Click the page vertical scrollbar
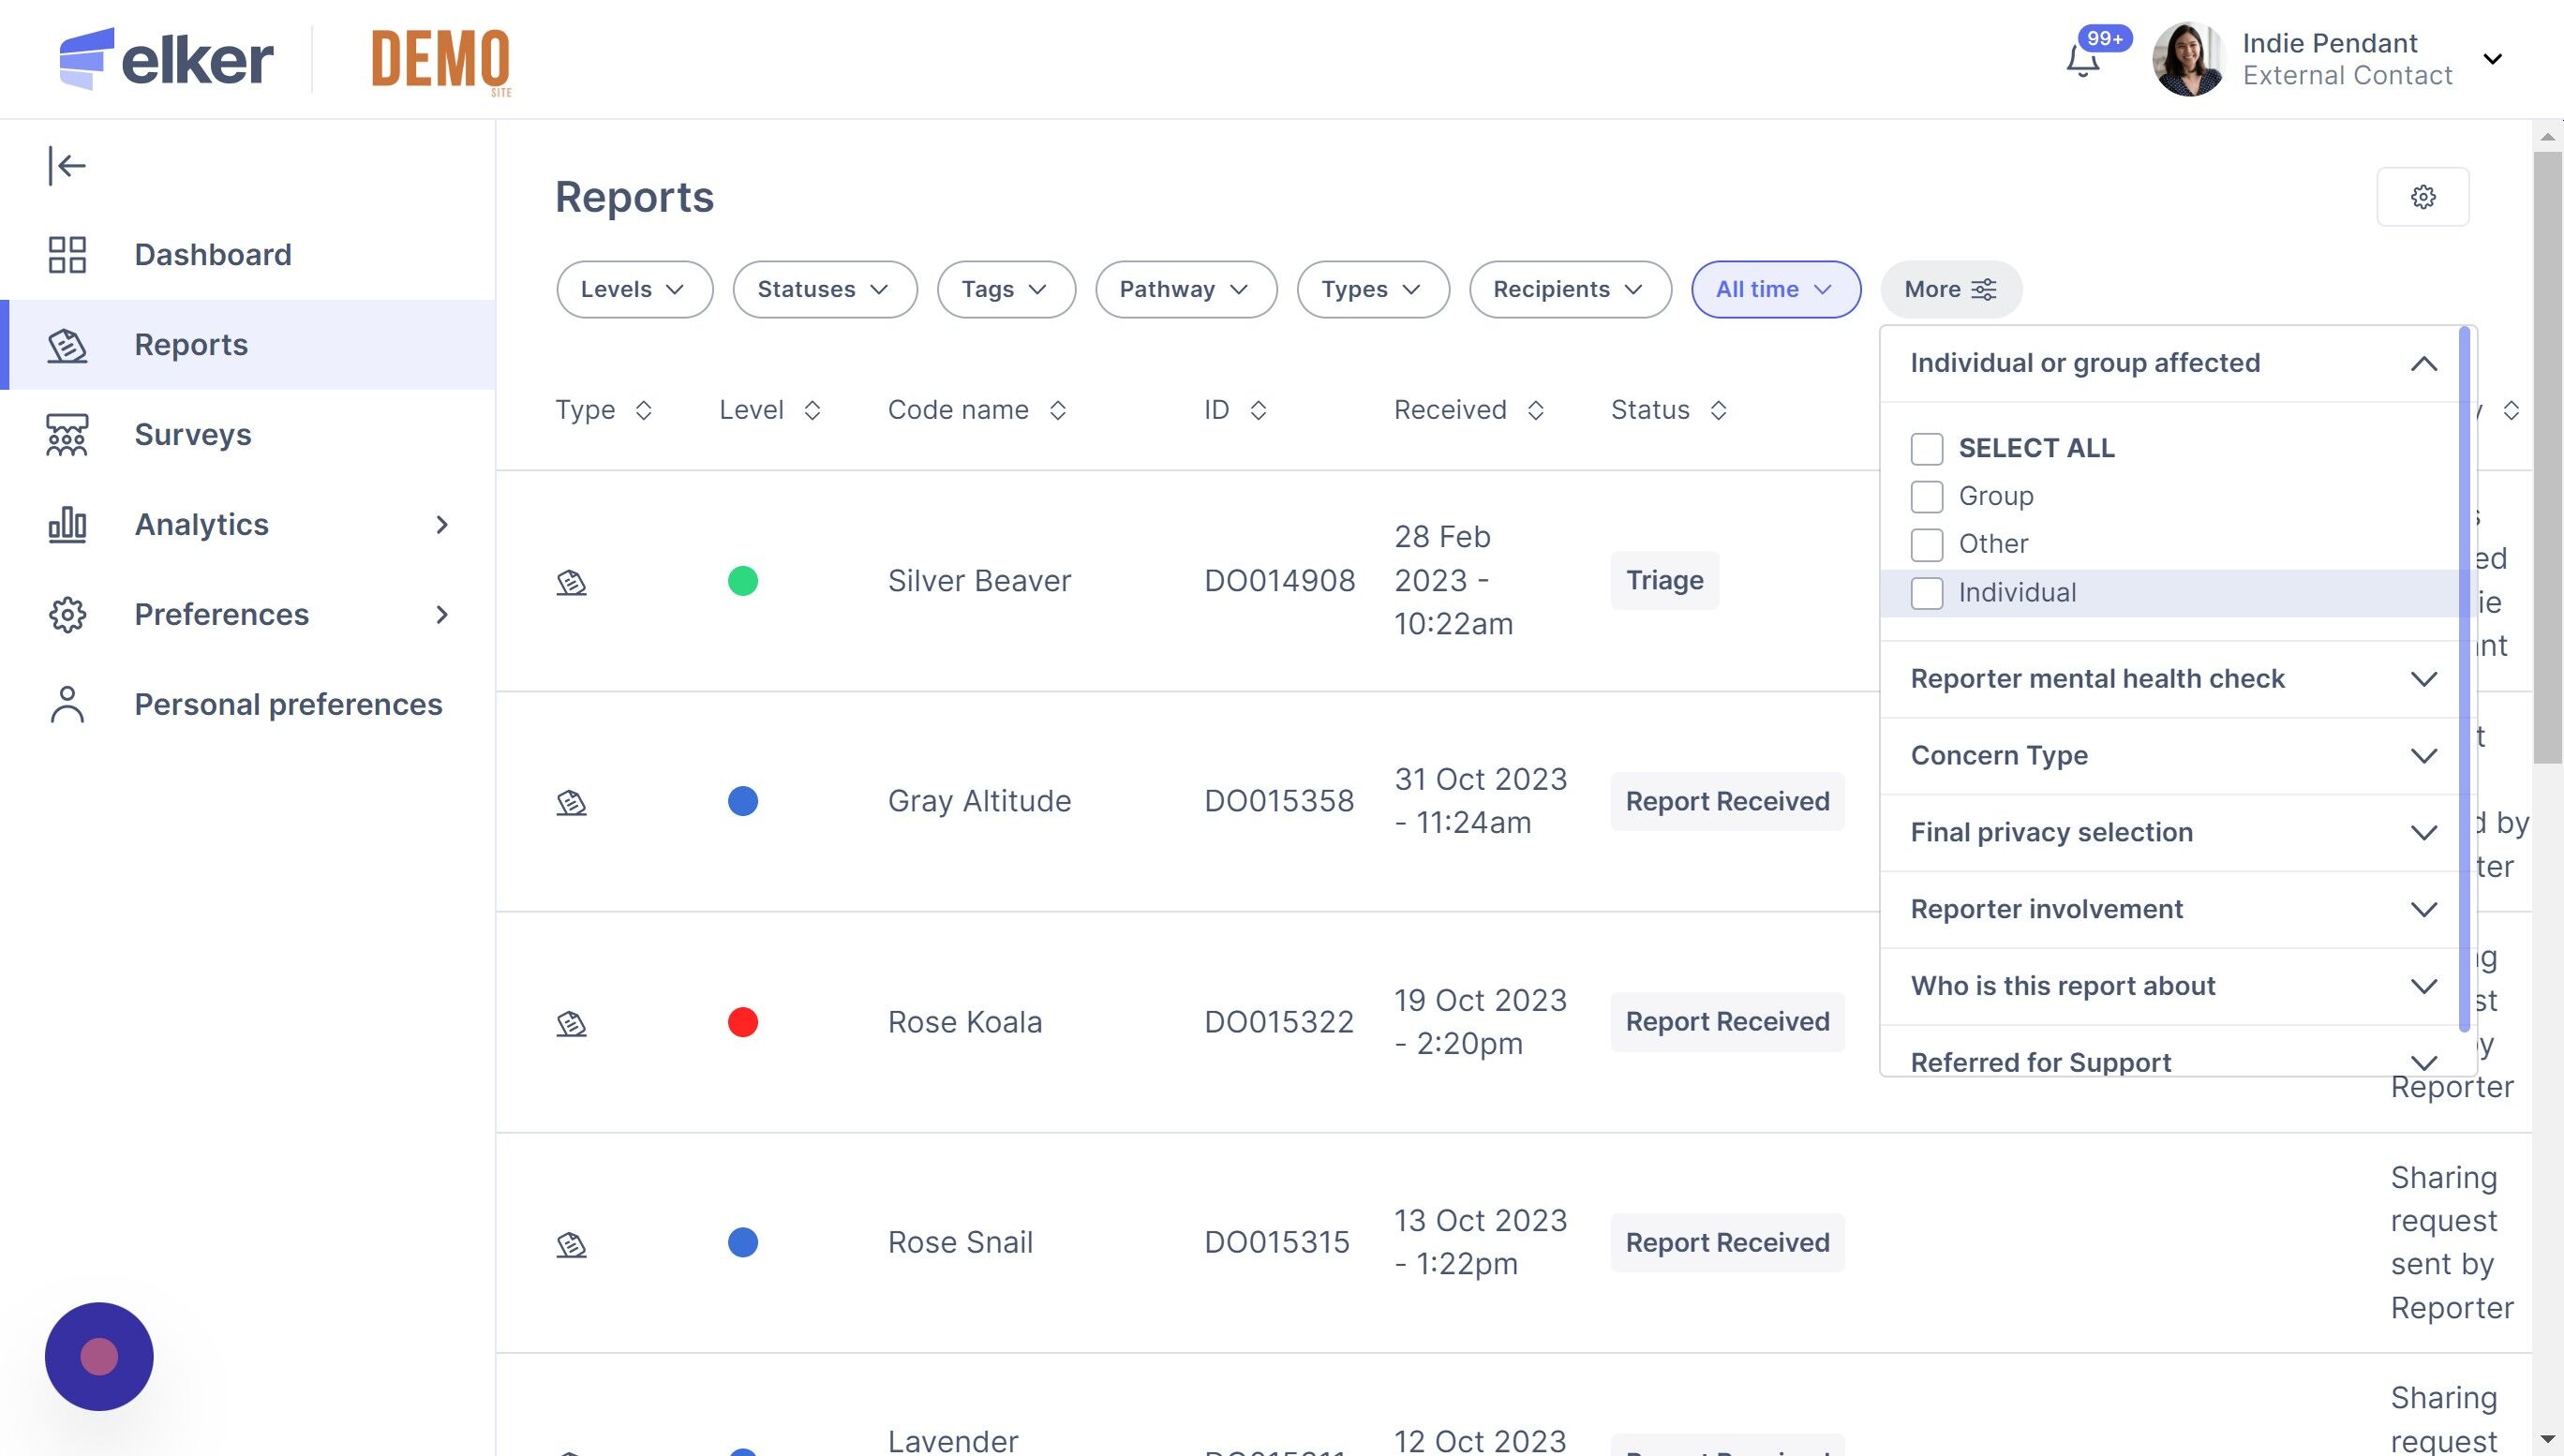2564x1456 pixels. (x=2547, y=460)
